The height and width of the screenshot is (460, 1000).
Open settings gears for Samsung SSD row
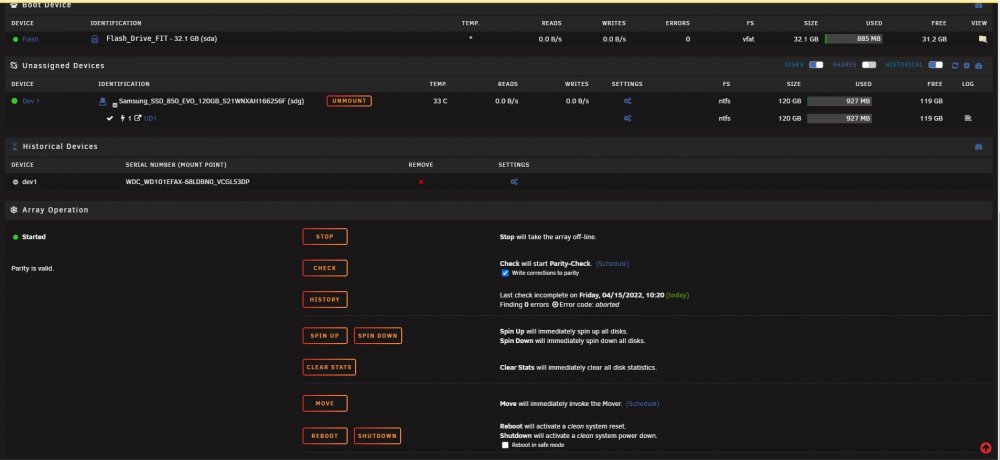pyautogui.click(x=628, y=101)
